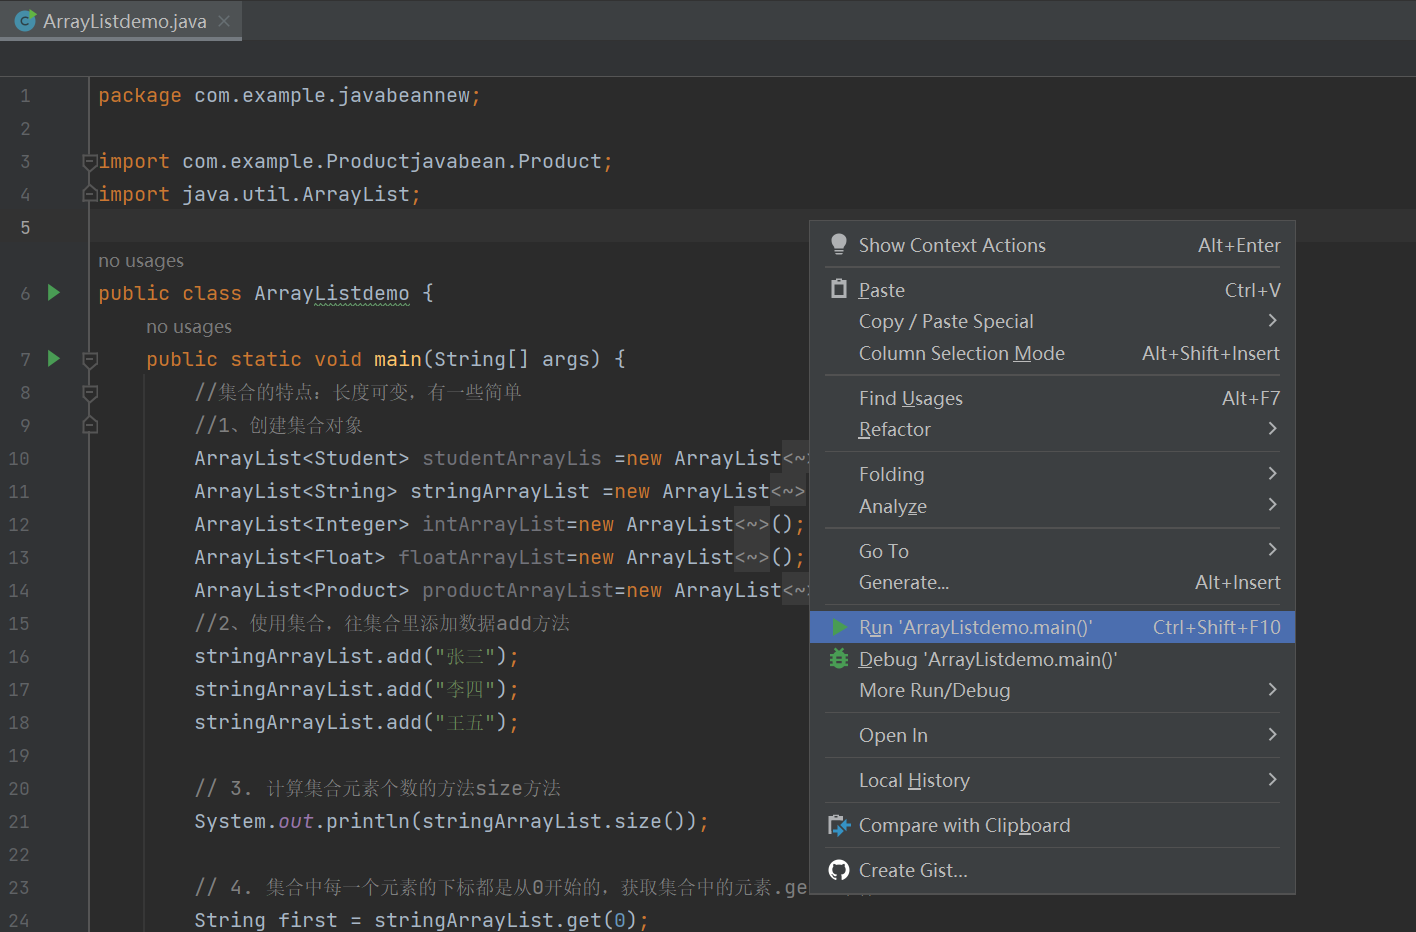
Task: Expand the Folding submenu arrow
Action: (1272, 473)
